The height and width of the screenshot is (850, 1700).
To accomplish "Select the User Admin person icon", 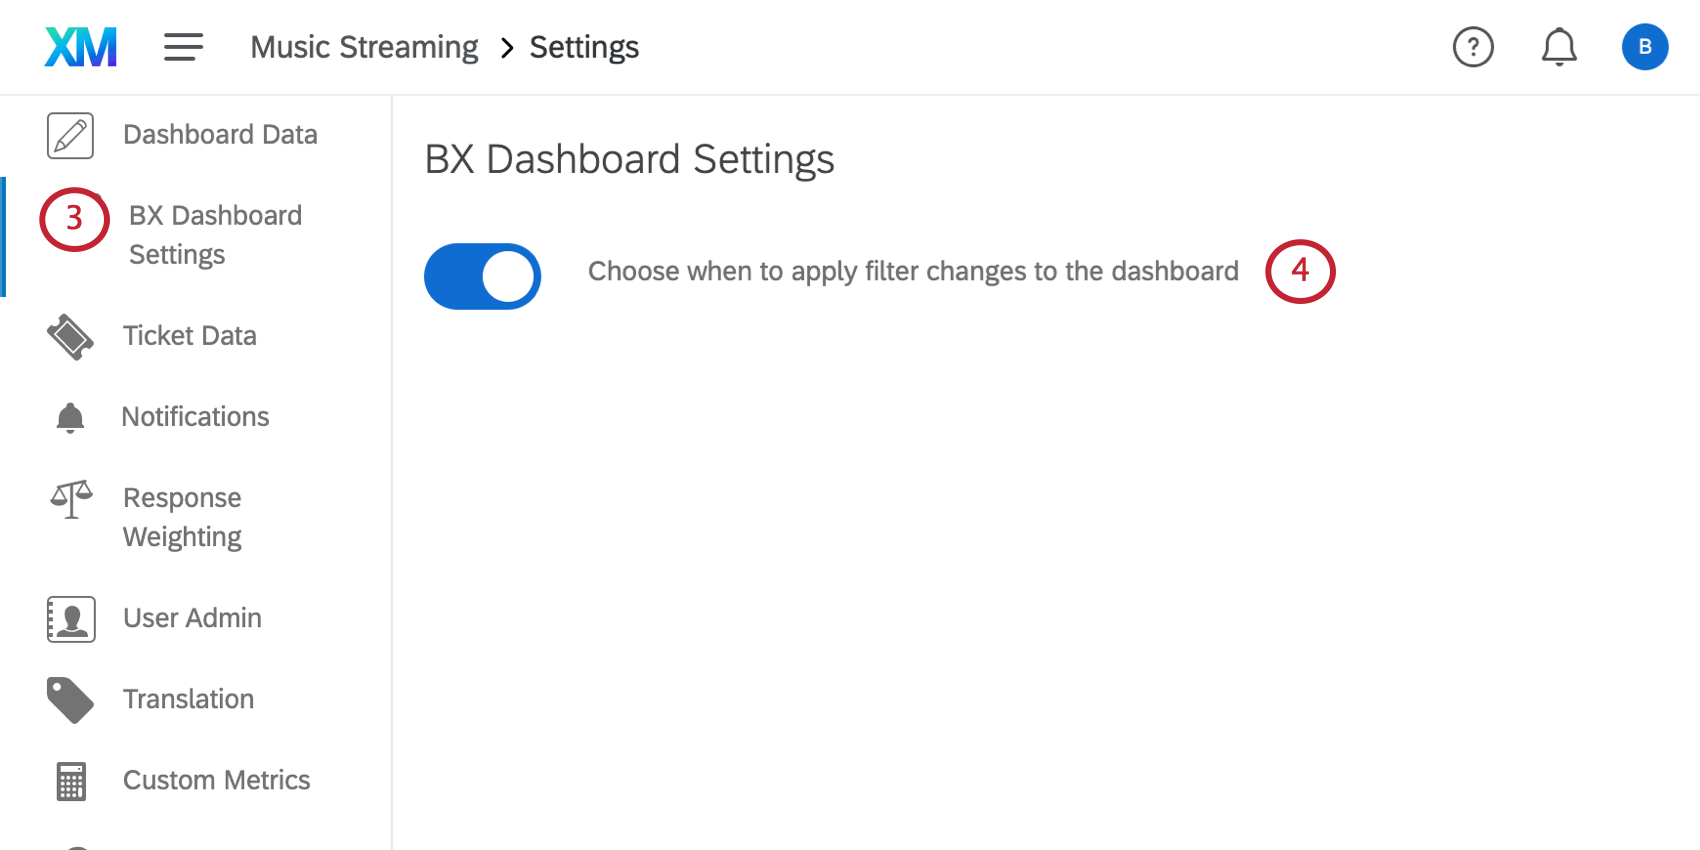I will click(70, 619).
